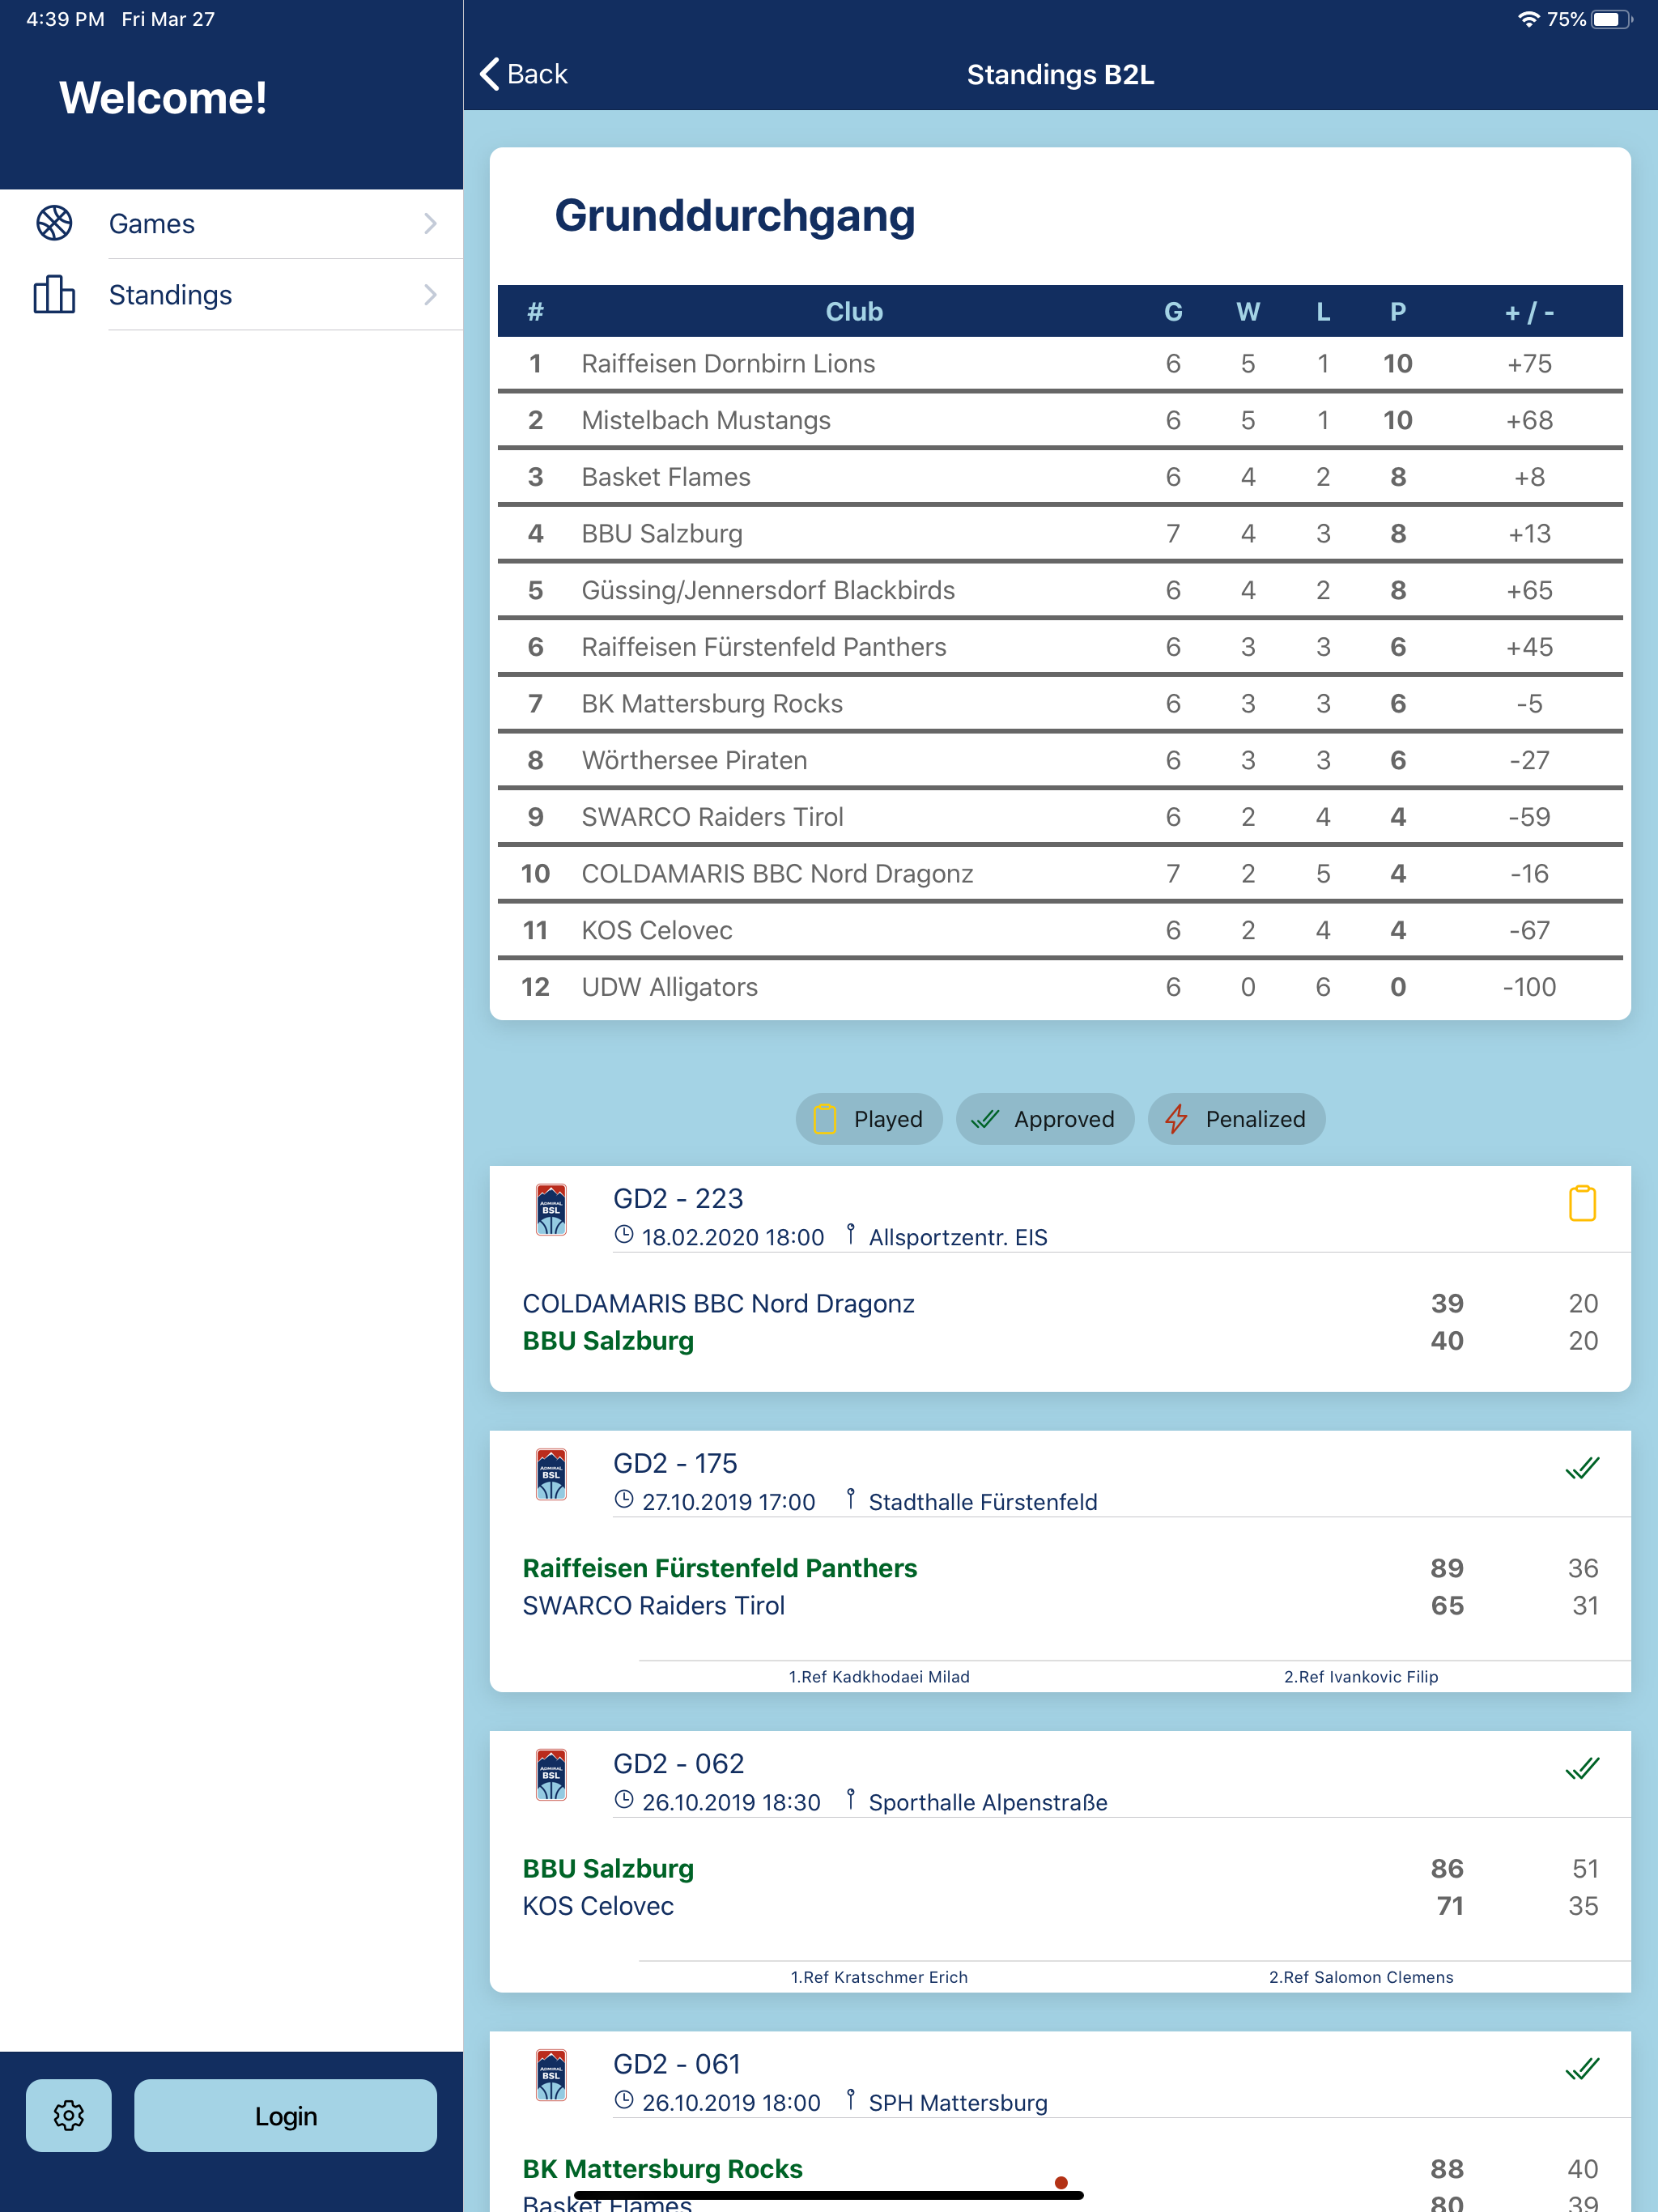Click location pin beside SPH Mattersburg
The image size is (1658, 2212).
point(850,2100)
